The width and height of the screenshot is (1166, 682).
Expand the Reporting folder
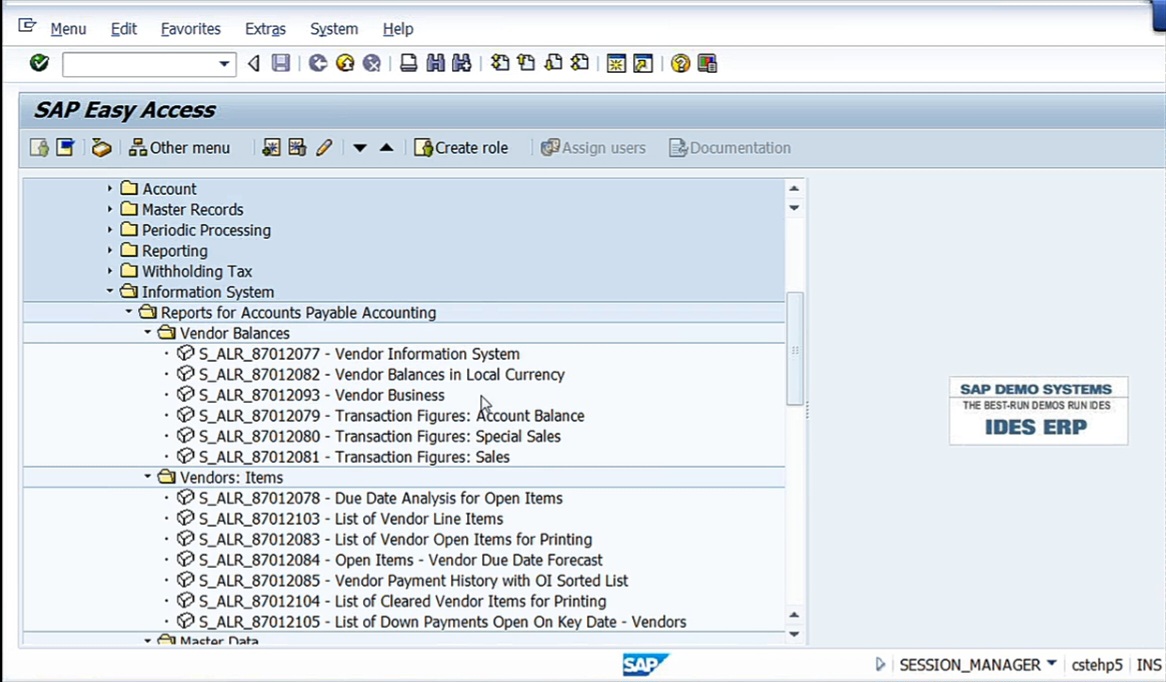pyautogui.click(x=110, y=251)
